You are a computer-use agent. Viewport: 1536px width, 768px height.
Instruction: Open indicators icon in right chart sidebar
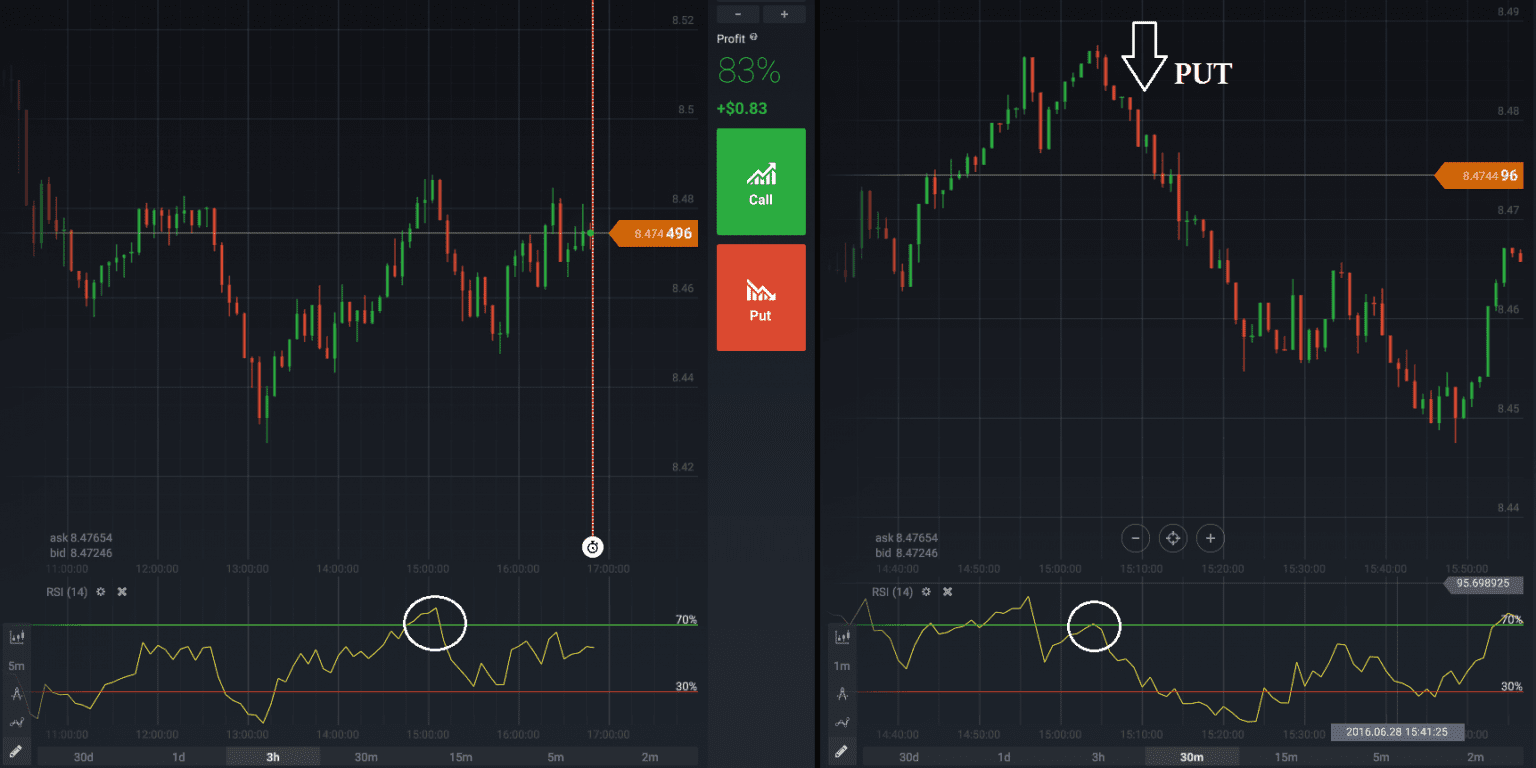pyautogui.click(x=842, y=721)
